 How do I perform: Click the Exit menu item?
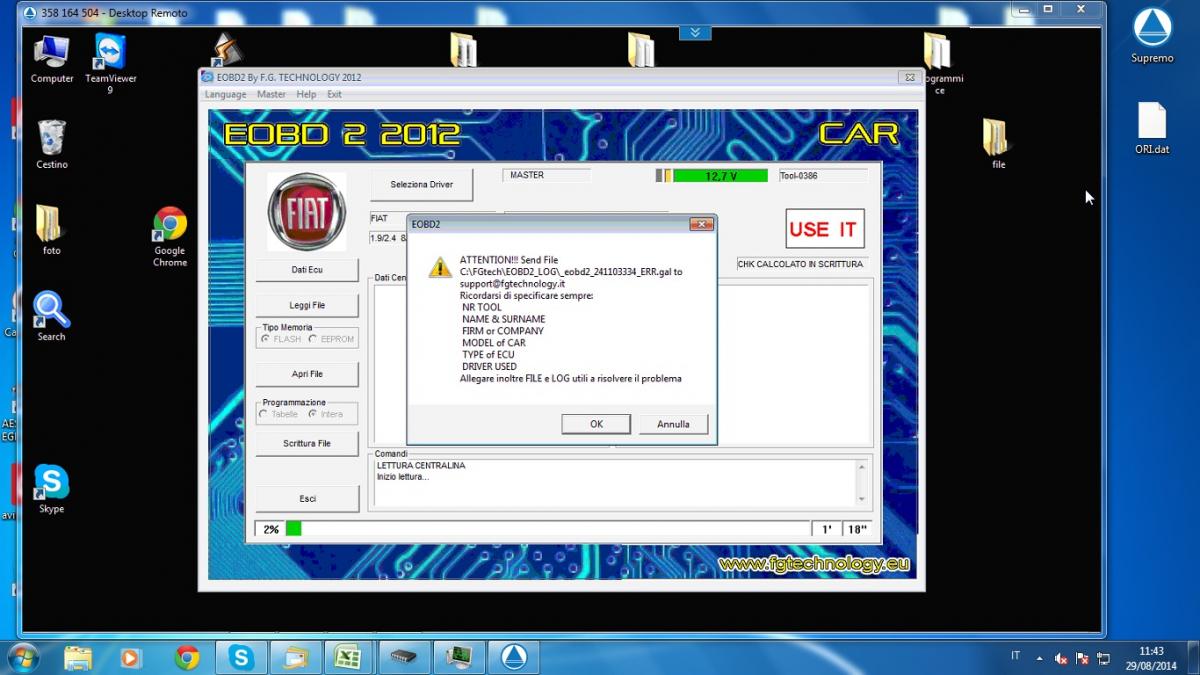coord(334,94)
